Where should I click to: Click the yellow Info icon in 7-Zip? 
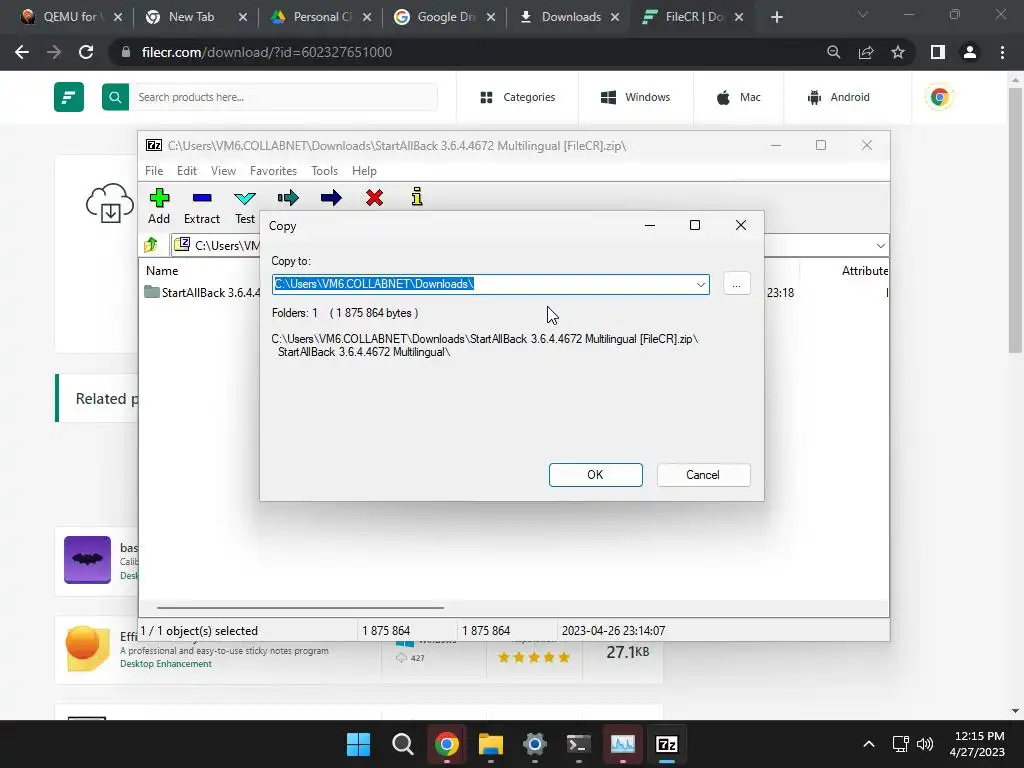pos(417,197)
